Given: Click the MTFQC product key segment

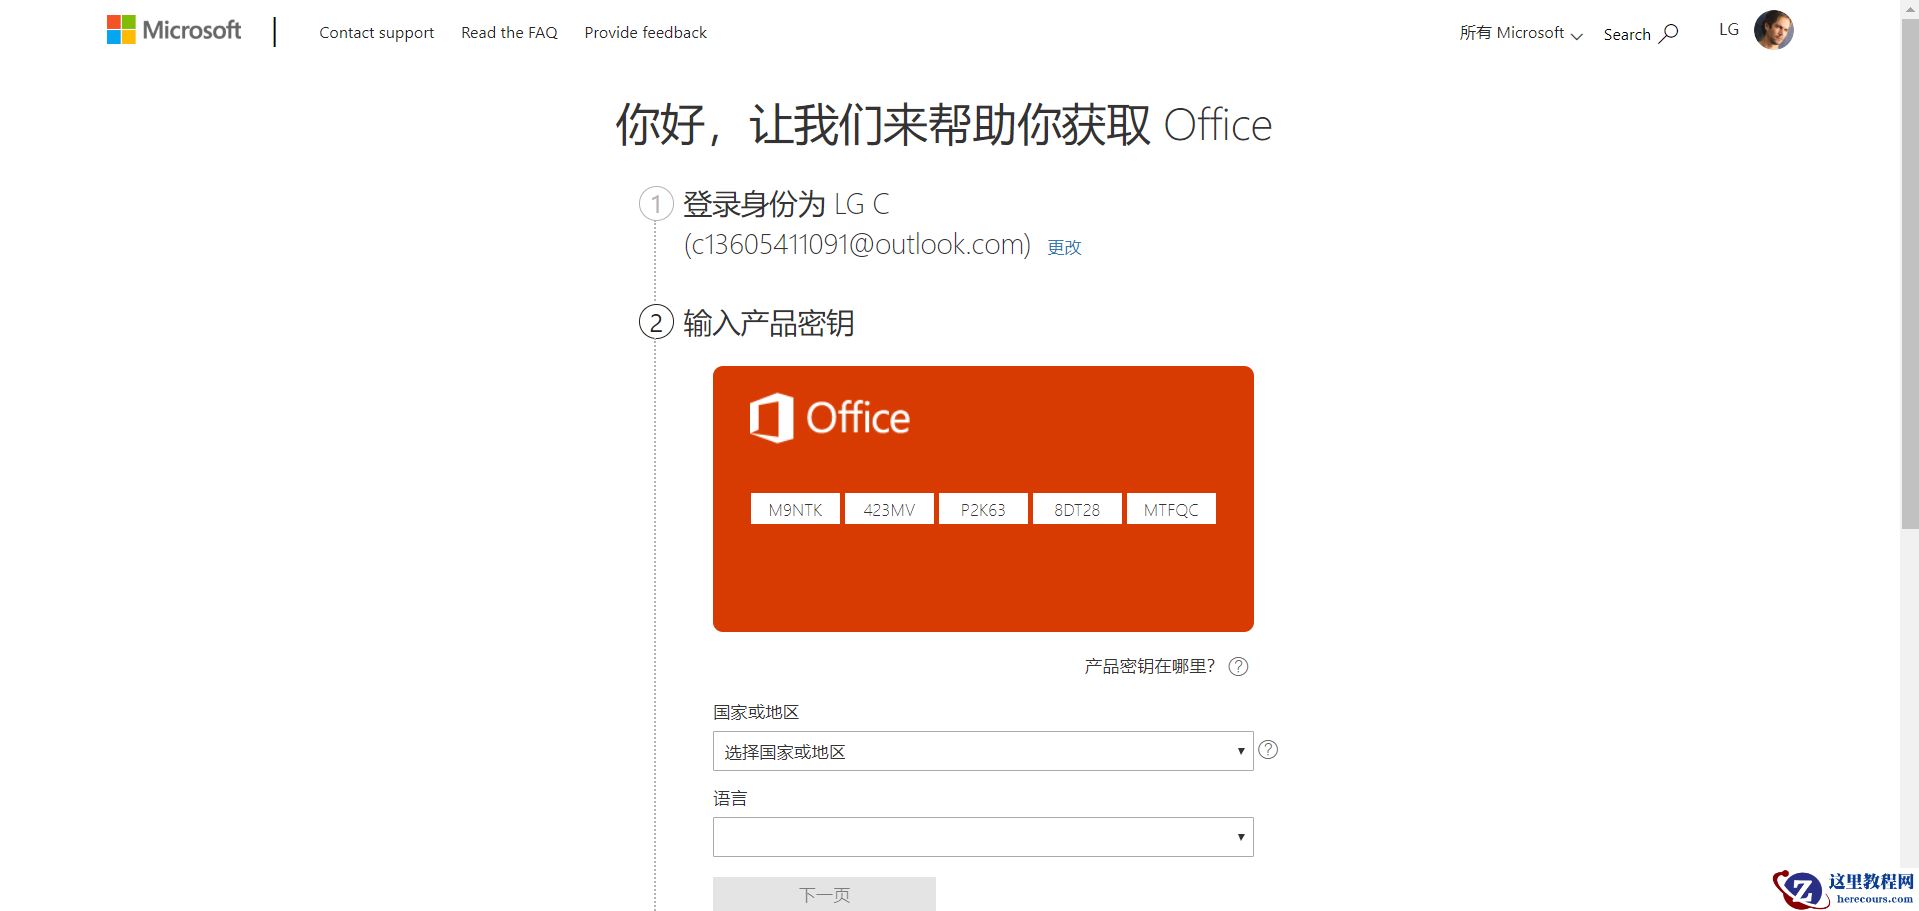Looking at the screenshot, I should click(x=1170, y=508).
